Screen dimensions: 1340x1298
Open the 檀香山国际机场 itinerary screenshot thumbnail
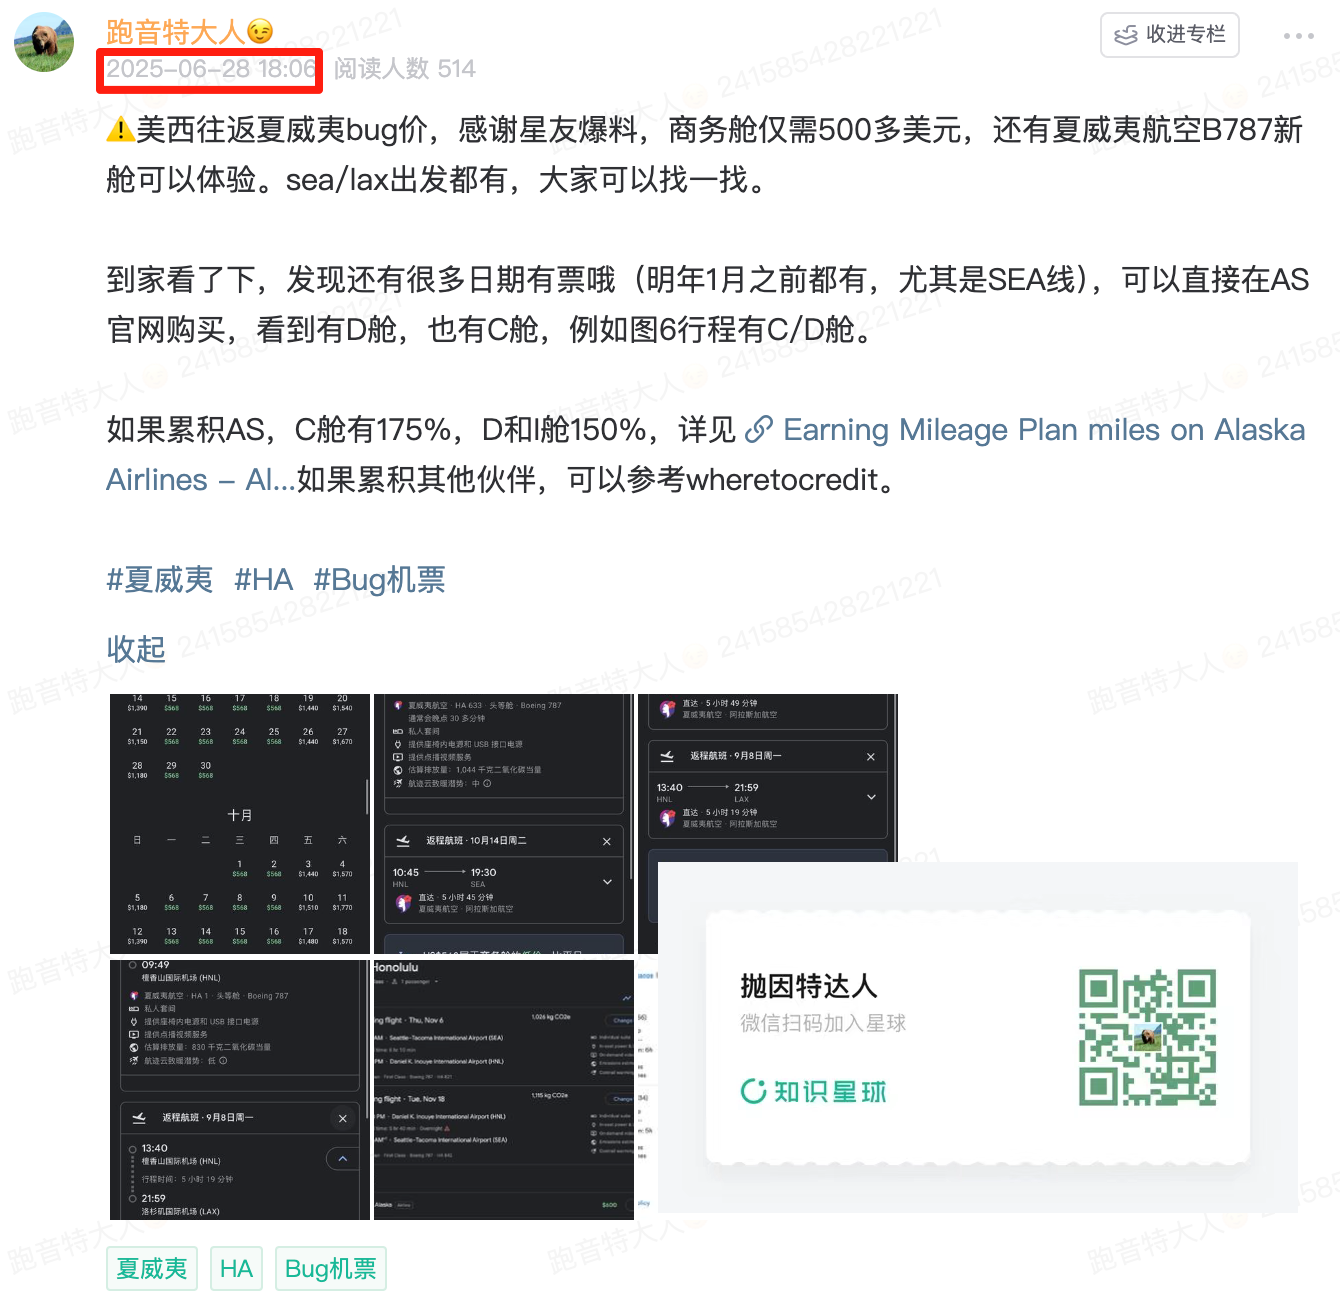coord(240,1089)
